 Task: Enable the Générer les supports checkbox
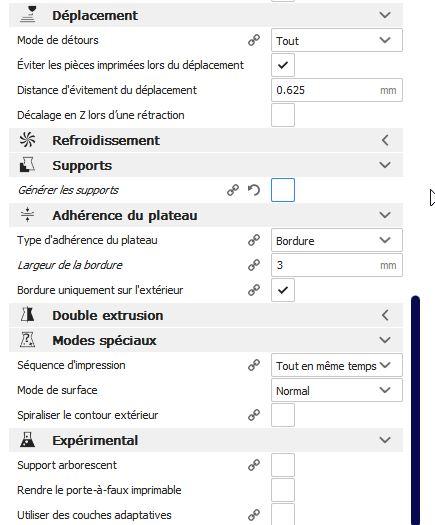pyautogui.click(x=283, y=190)
